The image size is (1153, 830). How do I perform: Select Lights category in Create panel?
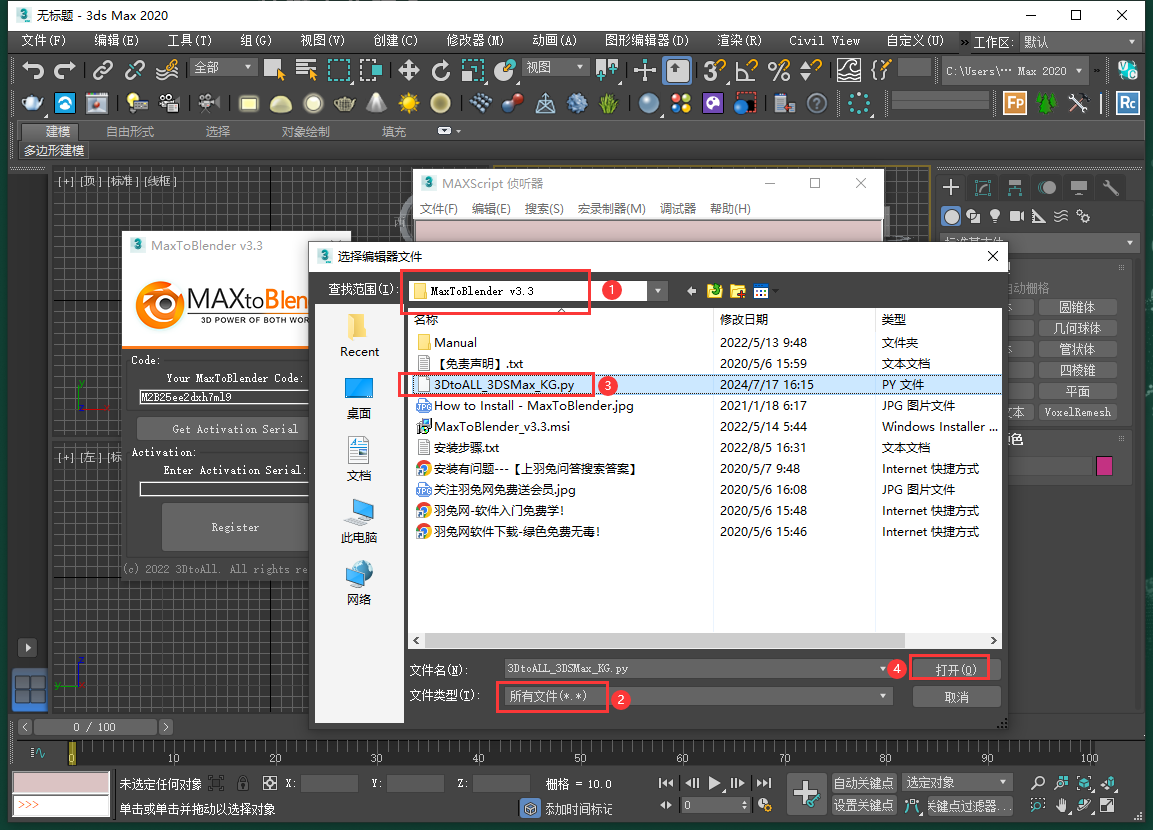click(x=995, y=216)
